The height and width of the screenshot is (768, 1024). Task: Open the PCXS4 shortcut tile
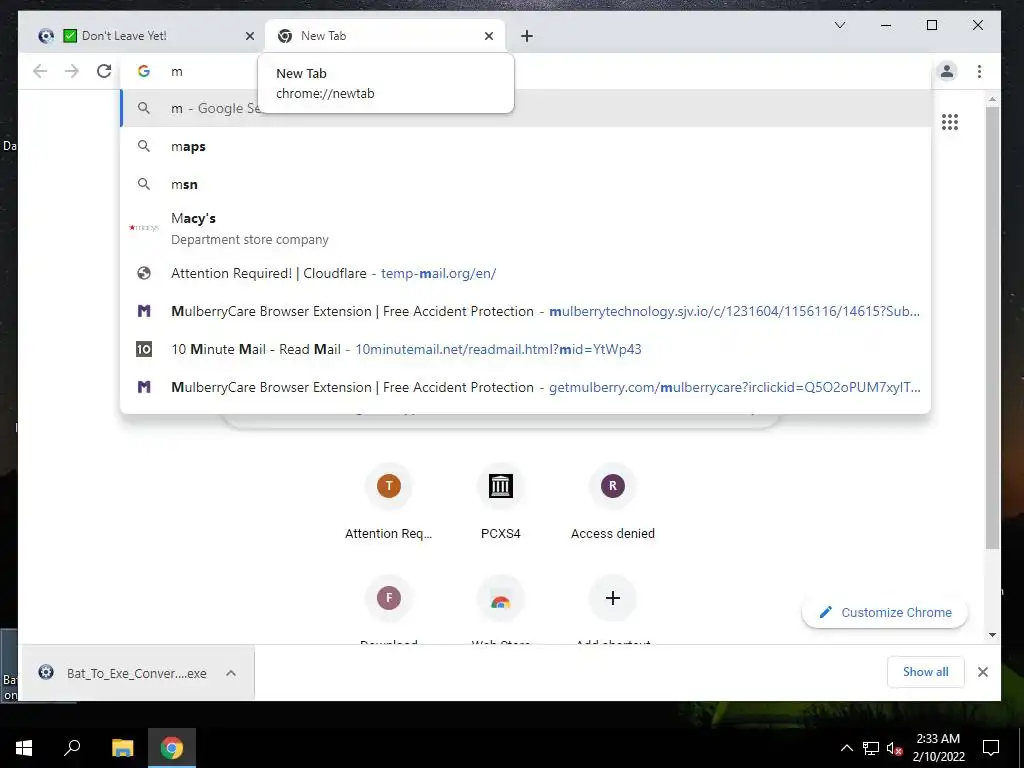pyautogui.click(x=501, y=501)
